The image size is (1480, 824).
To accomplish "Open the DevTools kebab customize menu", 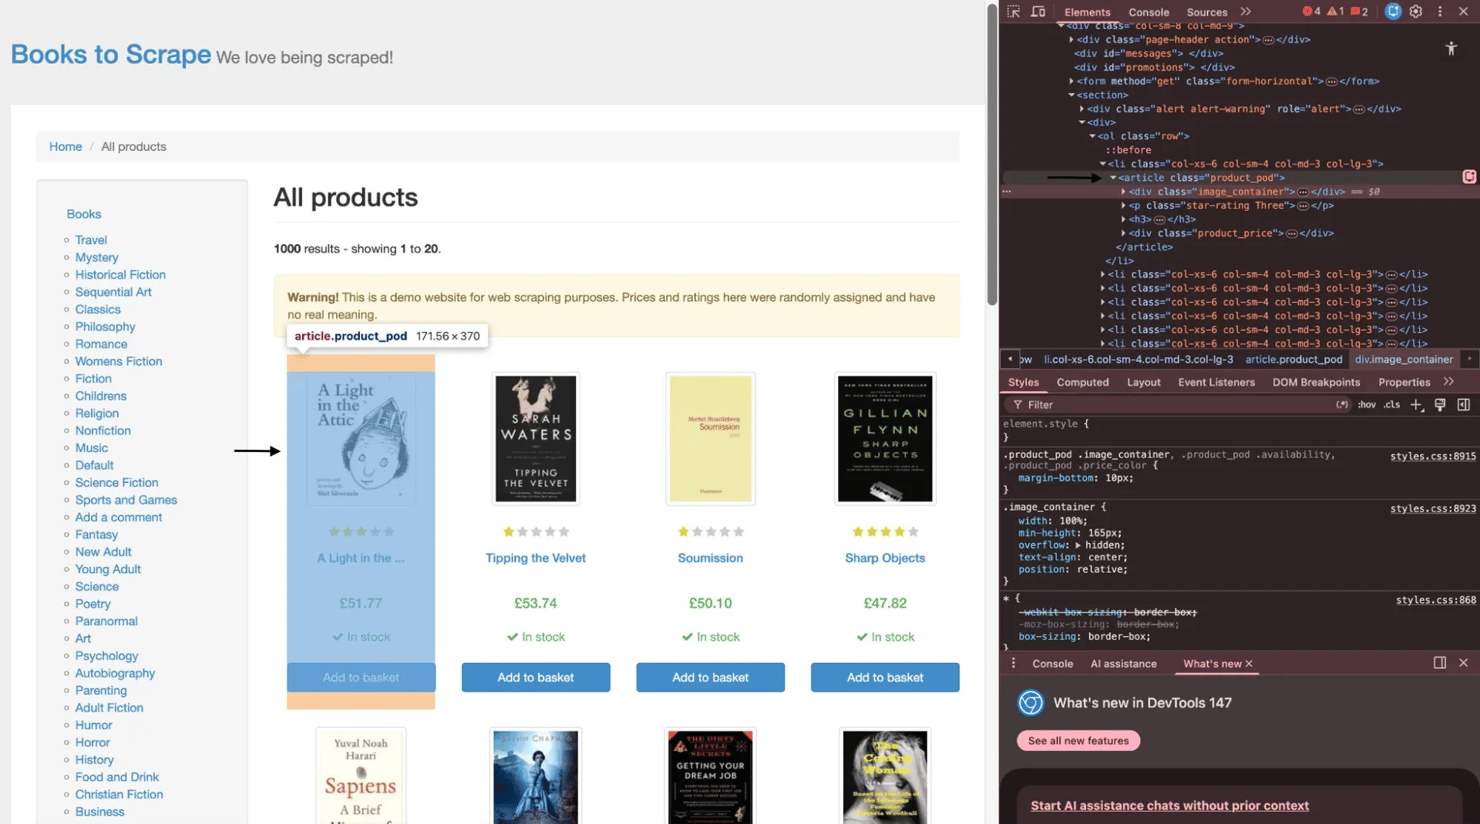I will point(1440,12).
